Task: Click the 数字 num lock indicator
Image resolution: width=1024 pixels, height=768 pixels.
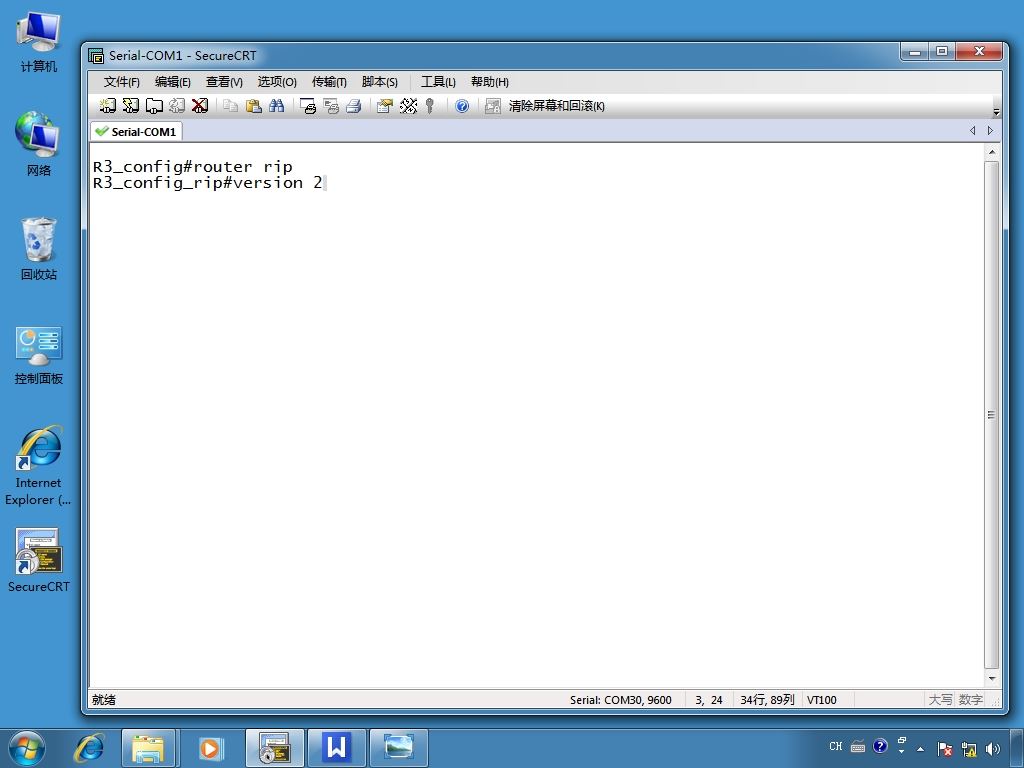Action: pos(970,700)
